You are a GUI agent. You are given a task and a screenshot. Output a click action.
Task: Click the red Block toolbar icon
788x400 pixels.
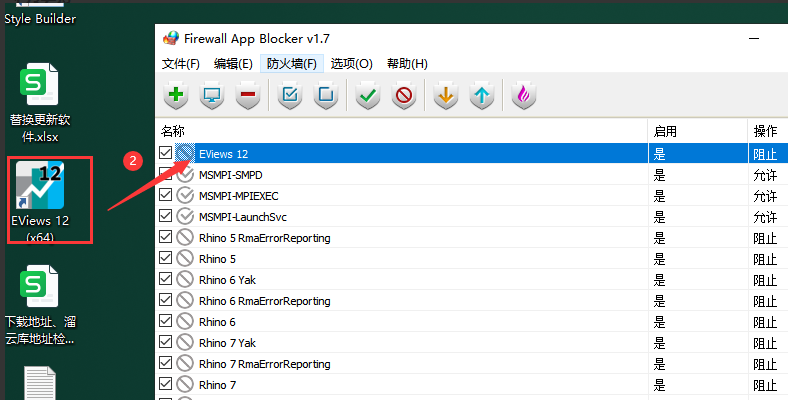click(404, 95)
